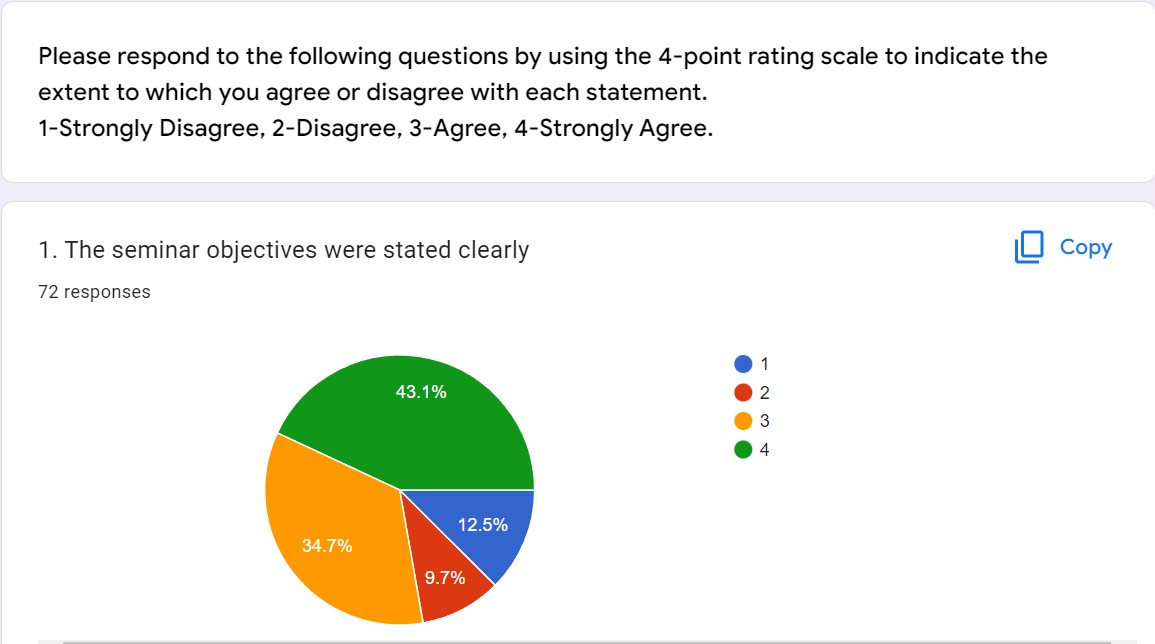Click the '1-Strongly Disagree, 2-Disagree' scale description line
This screenshot has height=644, width=1155.
tap(375, 129)
